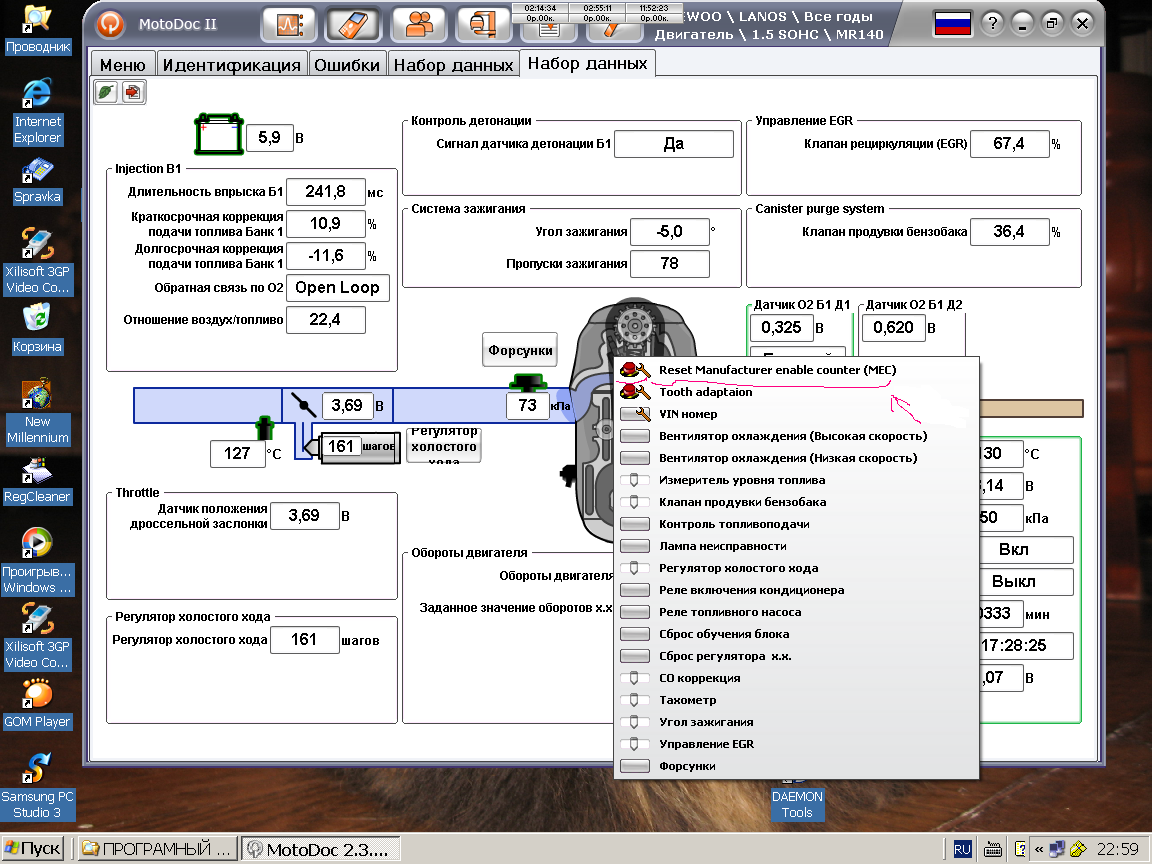Click the battery icon next to the 5,9 V reading

pyautogui.click(x=217, y=133)
